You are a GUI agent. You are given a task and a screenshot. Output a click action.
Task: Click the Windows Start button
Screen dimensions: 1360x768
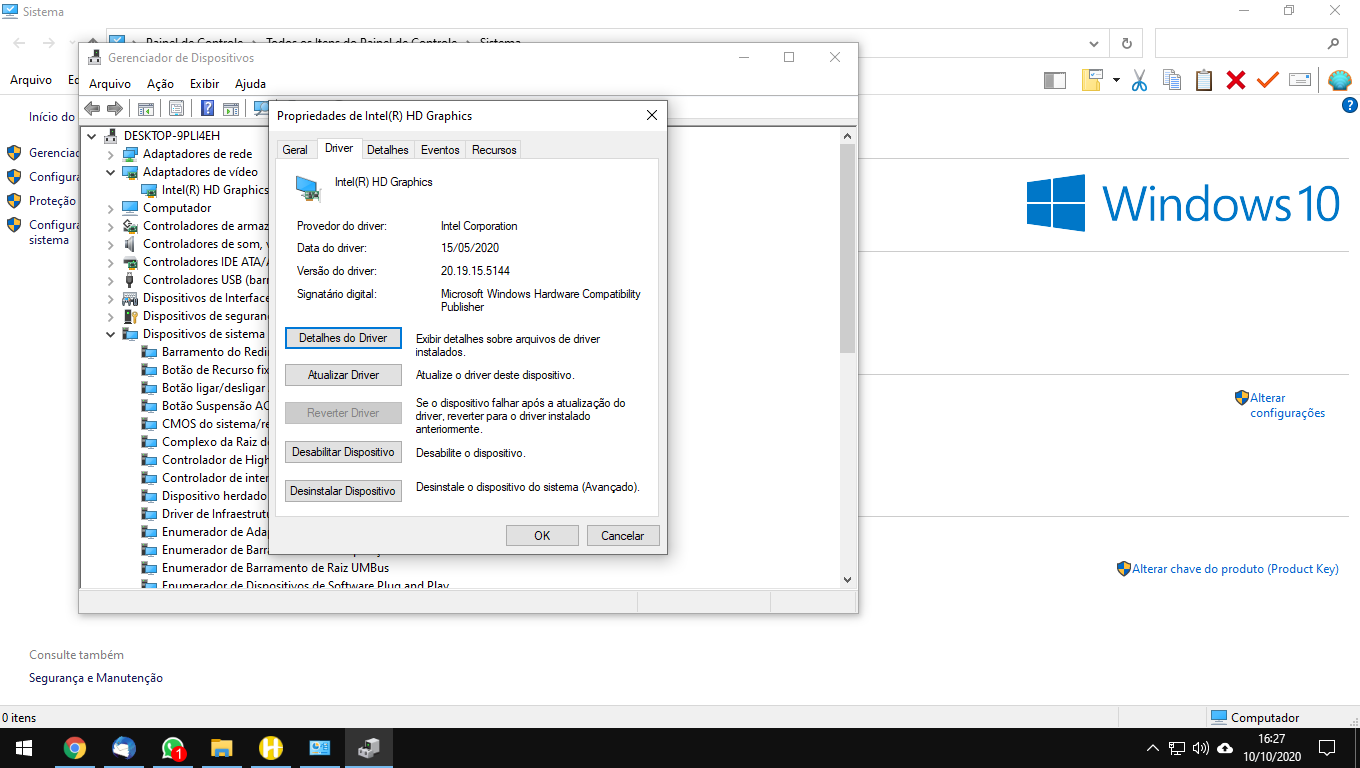click(x=23, y=748)
